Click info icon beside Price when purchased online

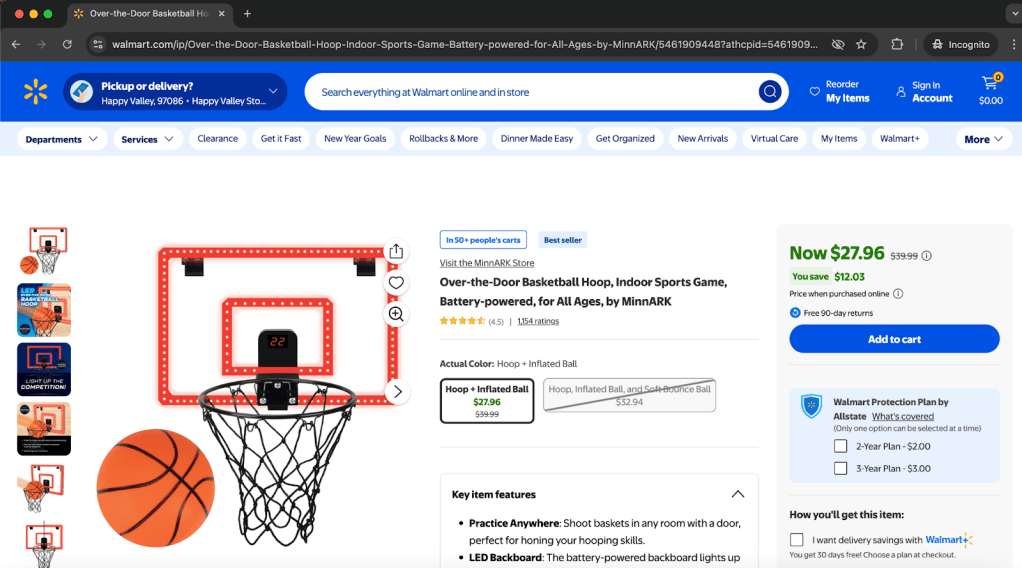coord(898,293)
